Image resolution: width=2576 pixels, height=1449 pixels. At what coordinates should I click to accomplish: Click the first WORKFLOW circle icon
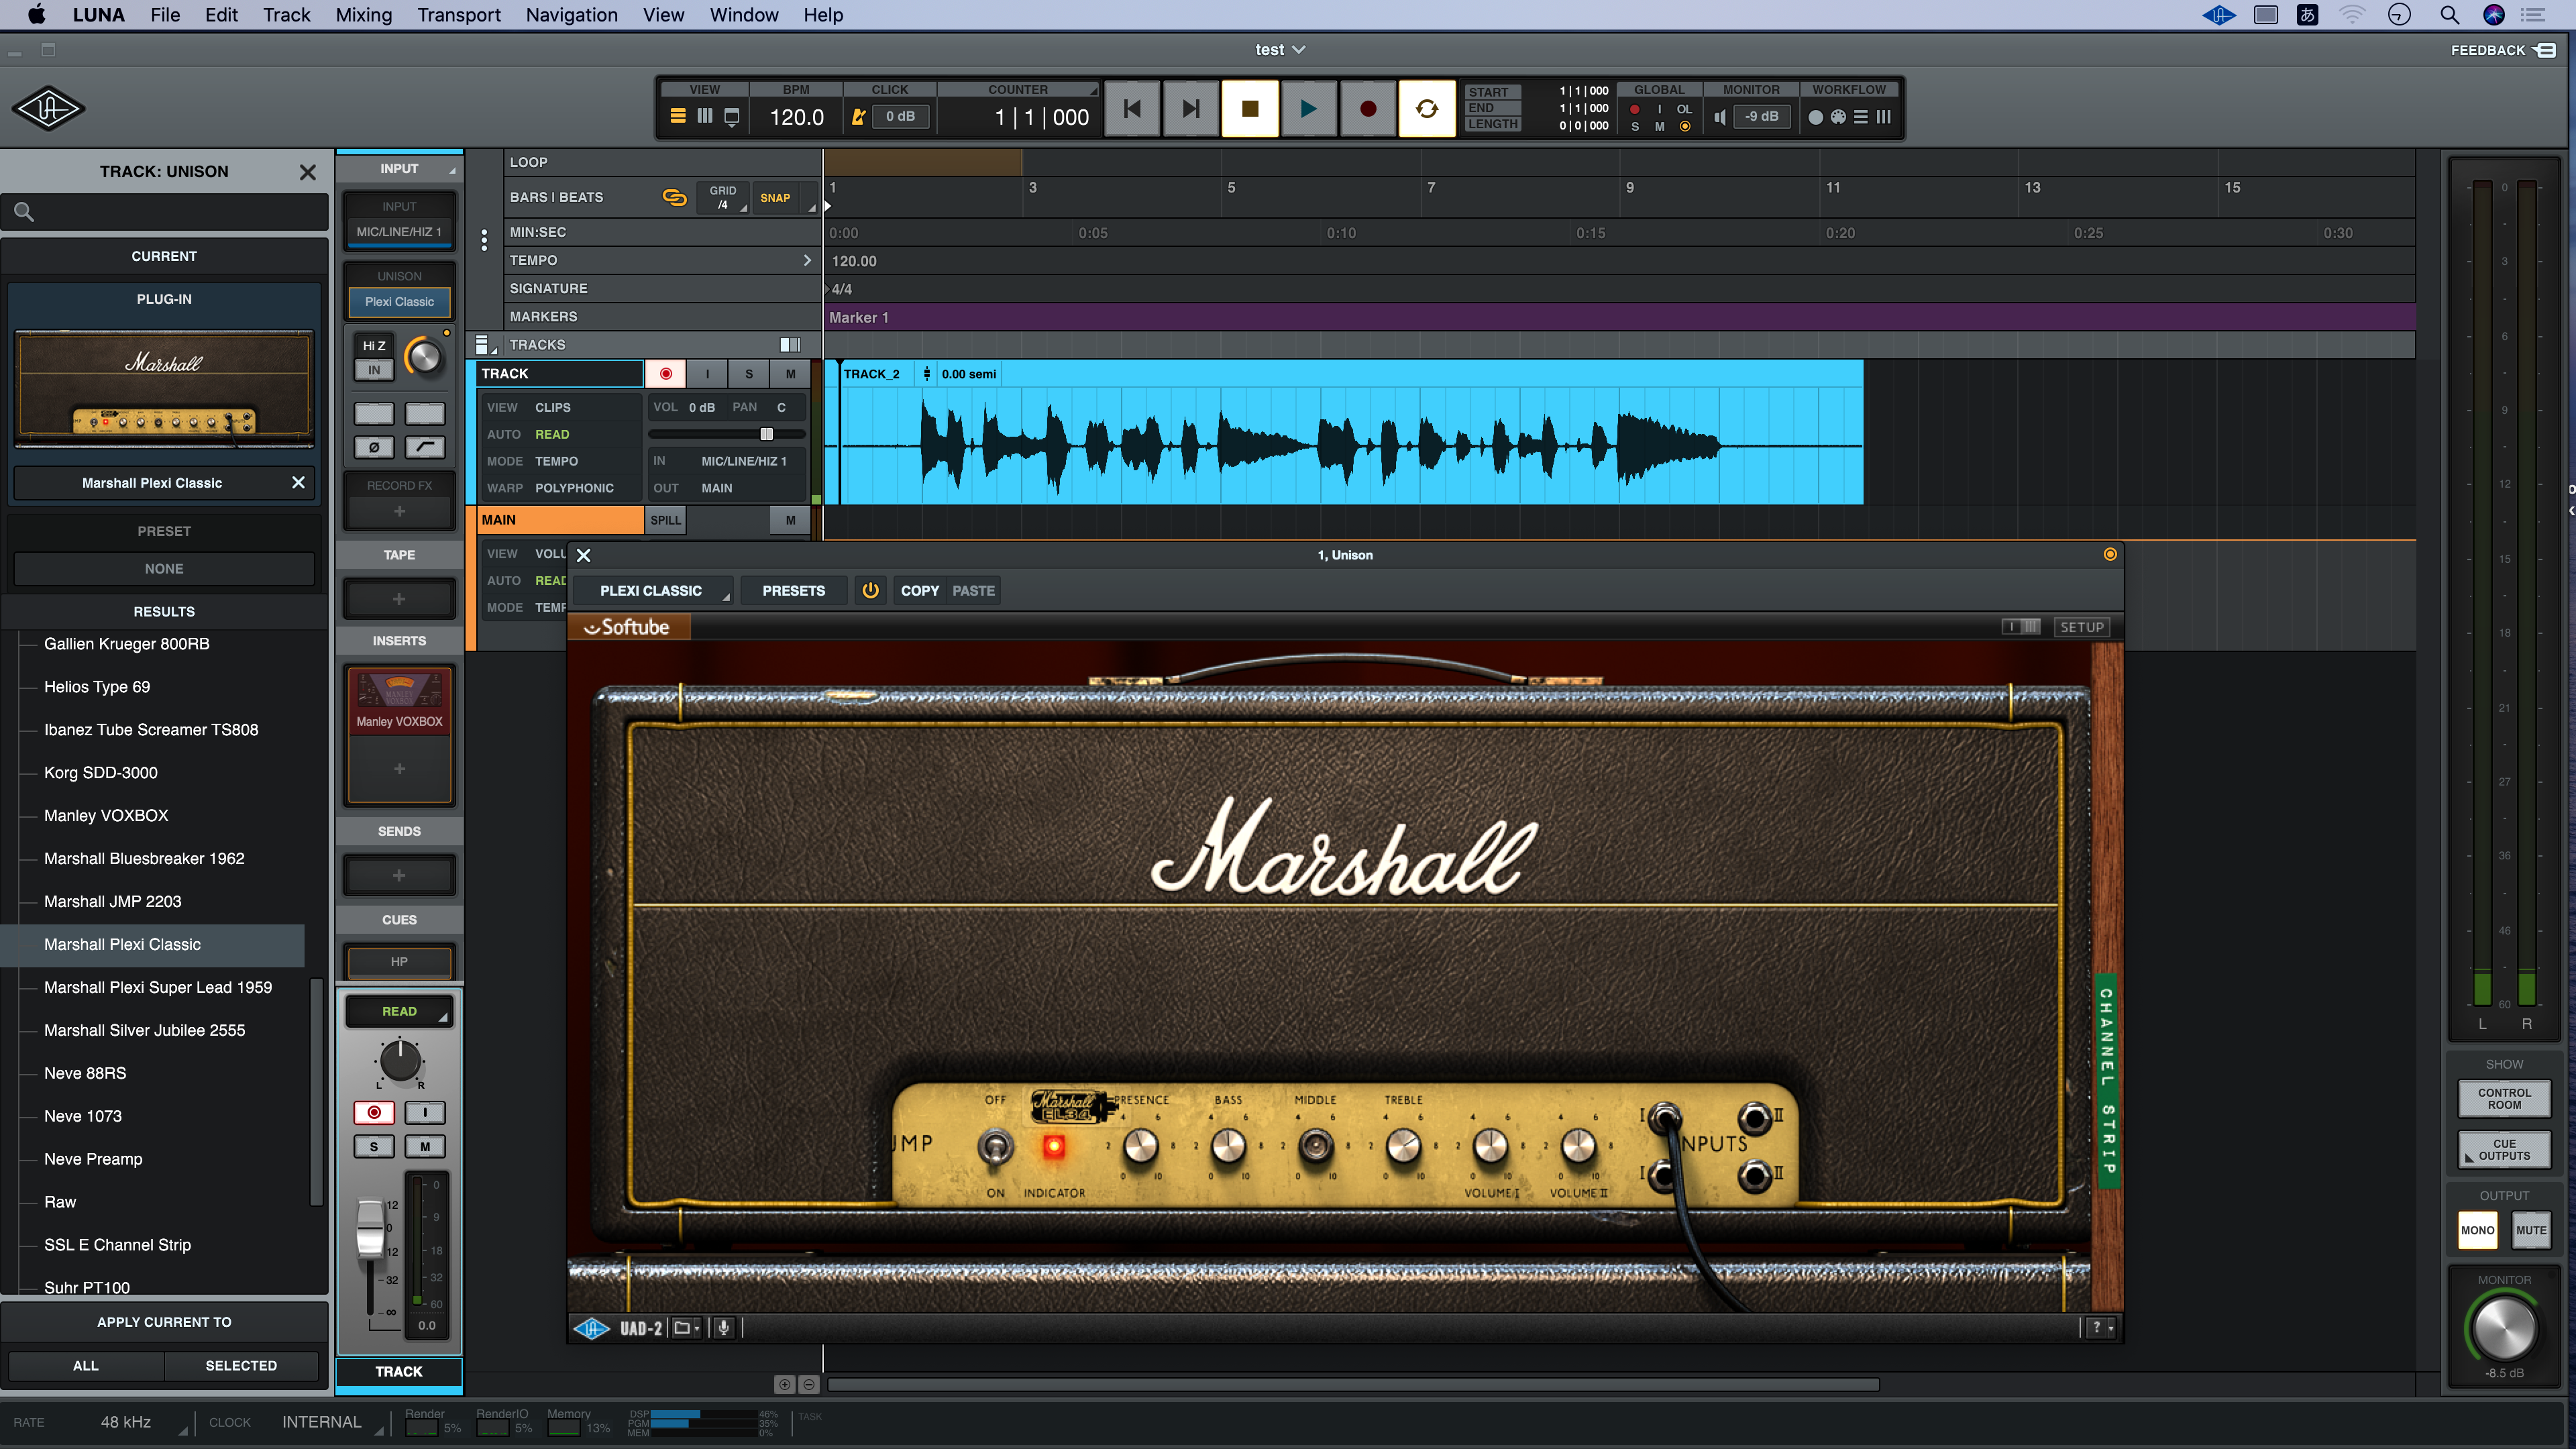coord(1816,117)
